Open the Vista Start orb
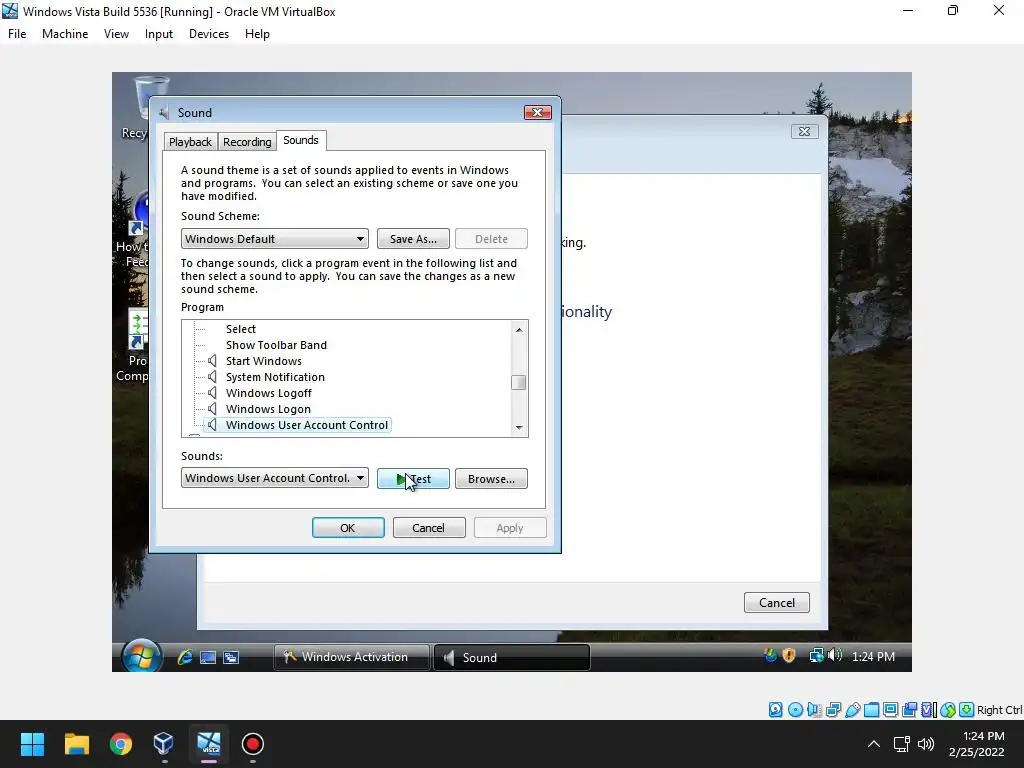 pos(141,656)
